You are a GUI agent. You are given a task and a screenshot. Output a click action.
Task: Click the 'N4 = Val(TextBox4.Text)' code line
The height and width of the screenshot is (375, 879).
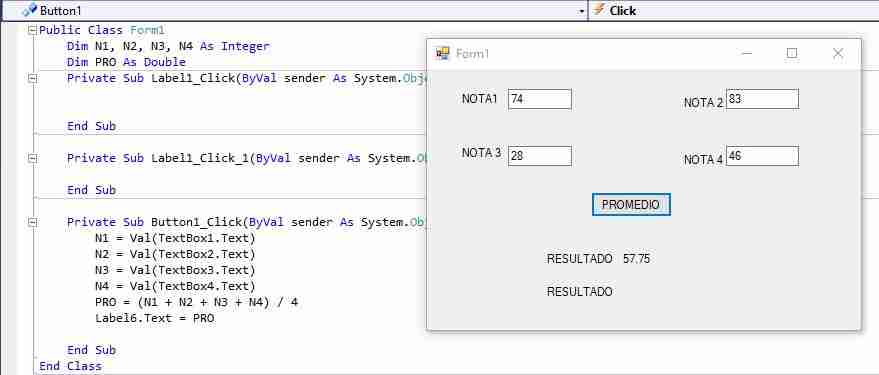tap(175, 287)
